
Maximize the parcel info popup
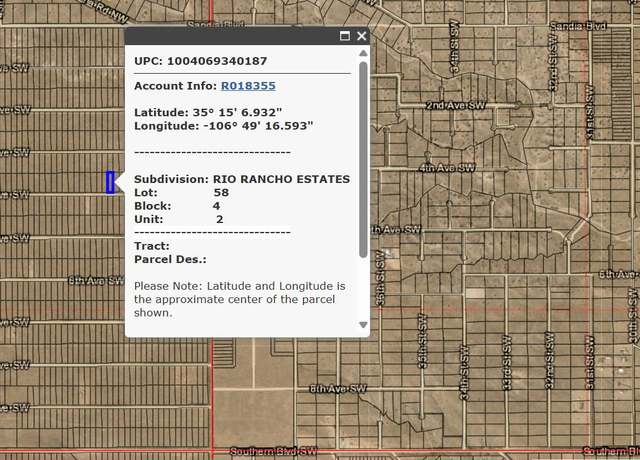click(x=345, y=36)
